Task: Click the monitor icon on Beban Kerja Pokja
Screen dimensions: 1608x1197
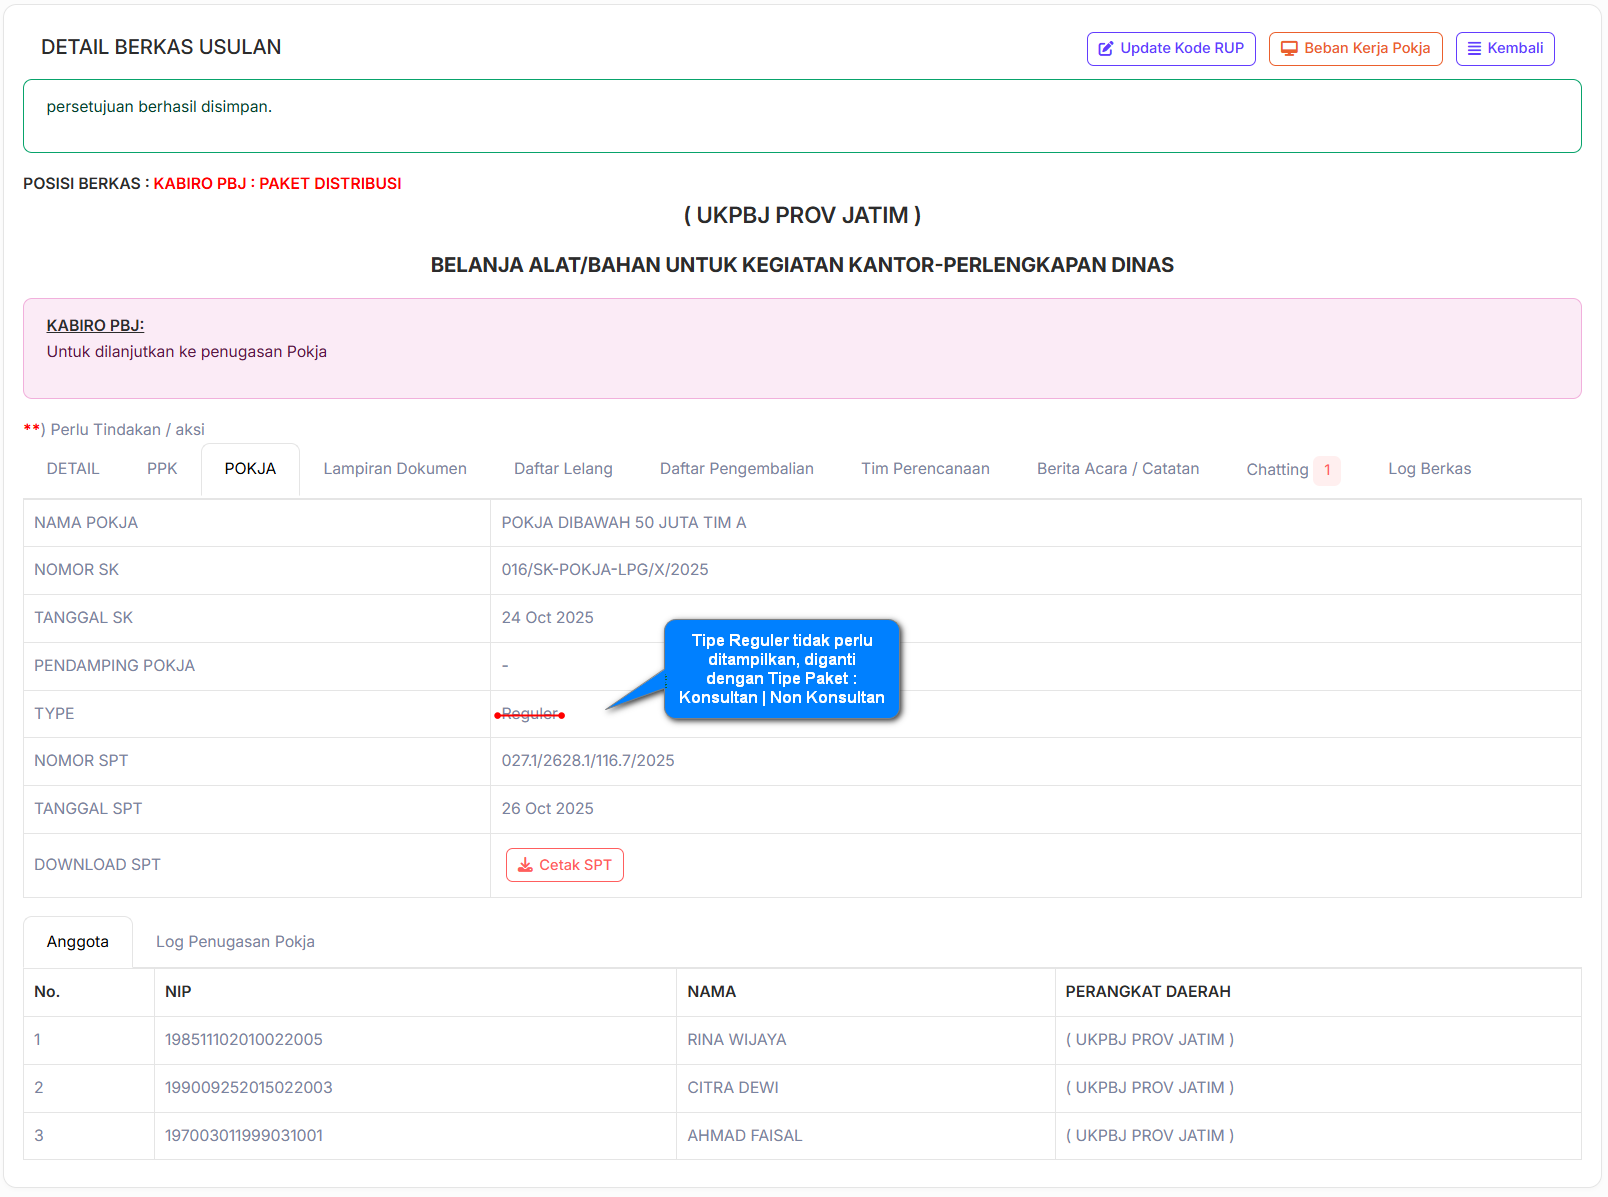Action: (1289, 49)
